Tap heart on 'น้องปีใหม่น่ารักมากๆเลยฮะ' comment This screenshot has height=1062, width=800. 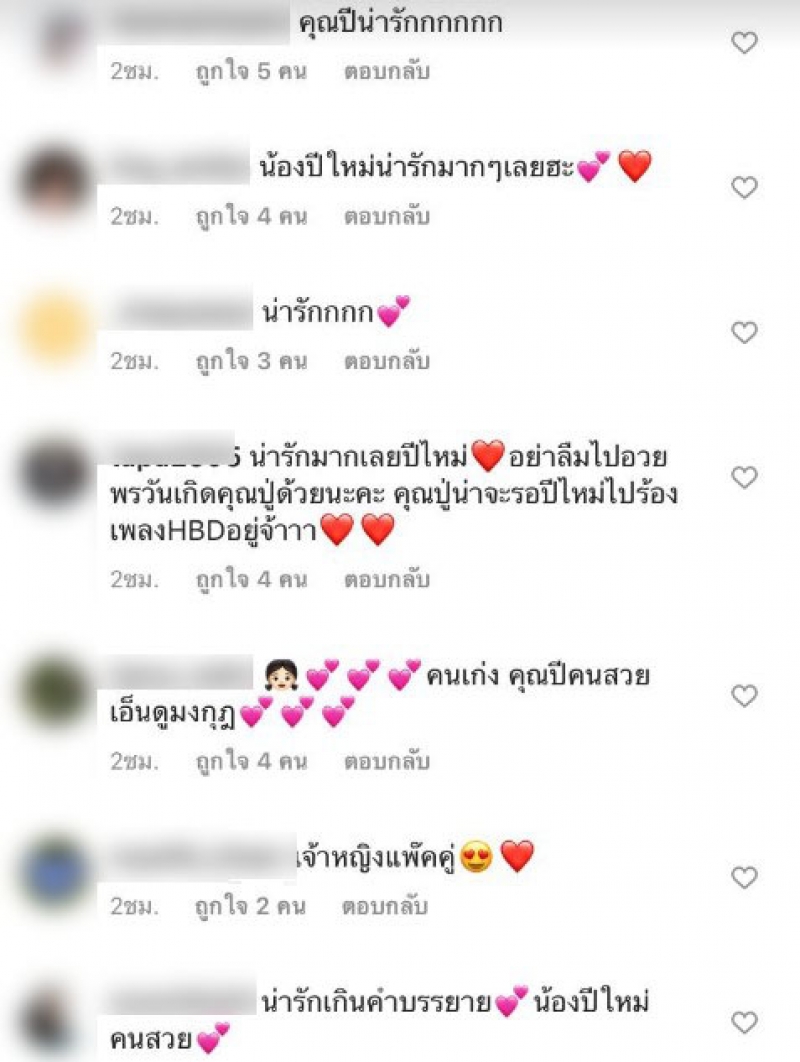[744, 188]
